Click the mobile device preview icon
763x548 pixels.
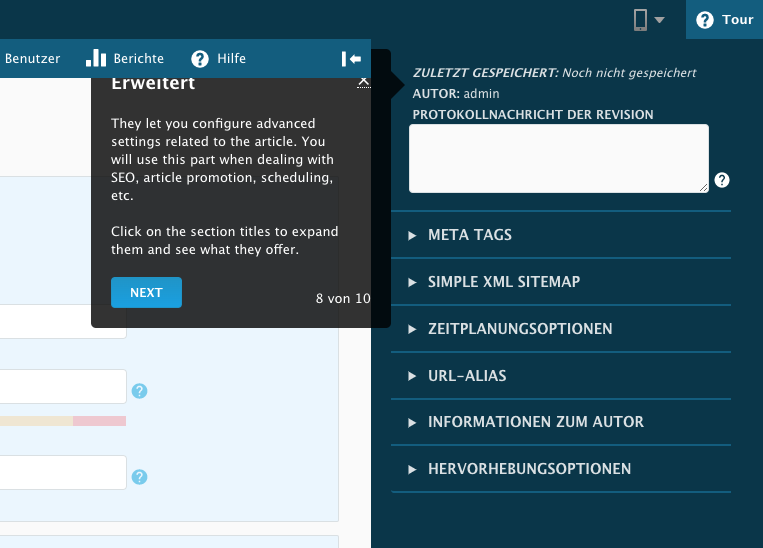641,20
